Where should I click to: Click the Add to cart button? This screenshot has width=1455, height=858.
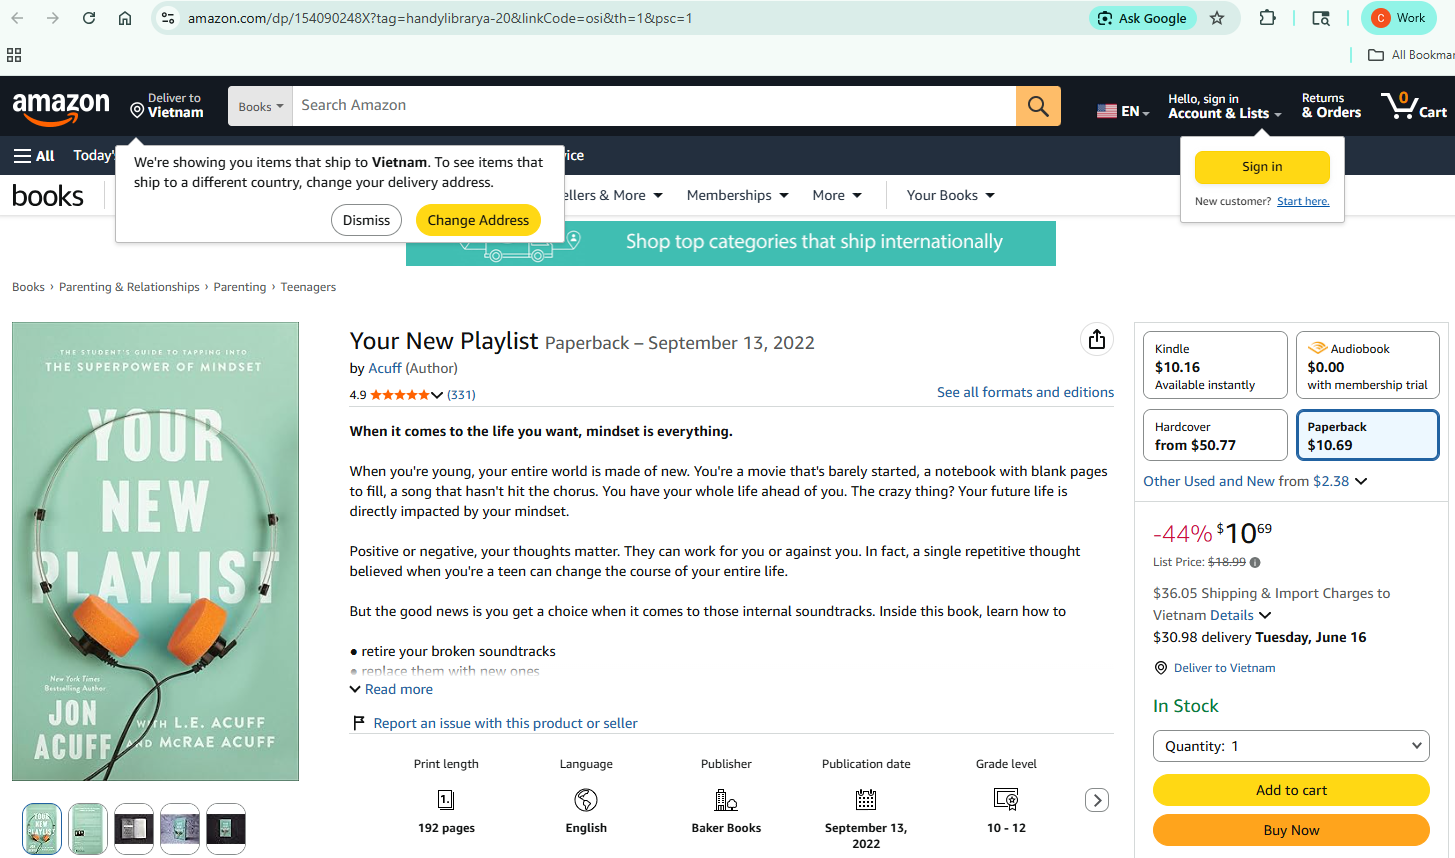click(x=1291, y=790)
